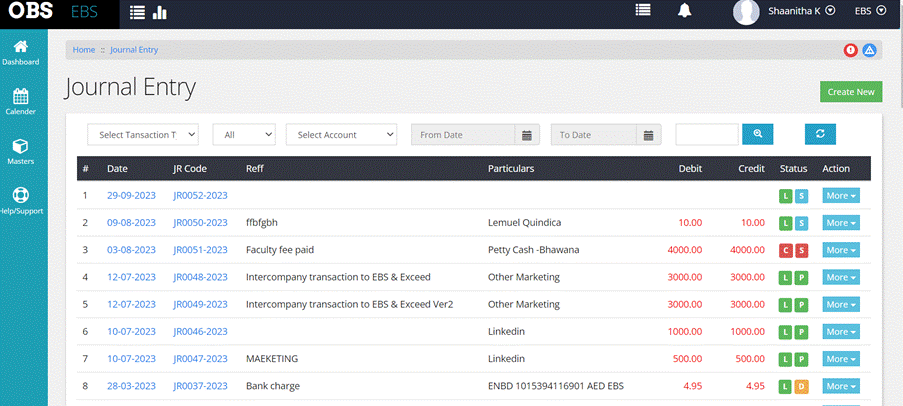The height and width of the screenshot is (406, 903).
Task: Click the red alert icon in breadcrumb bar
Action: pos(850,50)
